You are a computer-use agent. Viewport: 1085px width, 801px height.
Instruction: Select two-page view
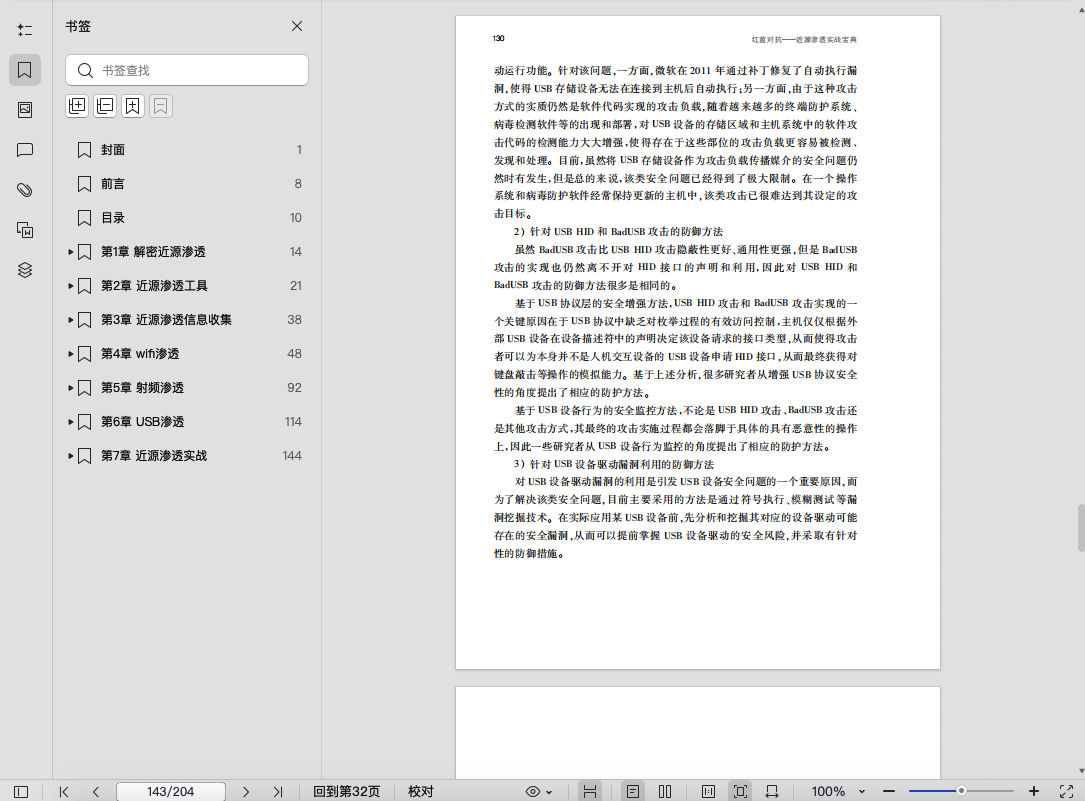[x=665, y=791]
